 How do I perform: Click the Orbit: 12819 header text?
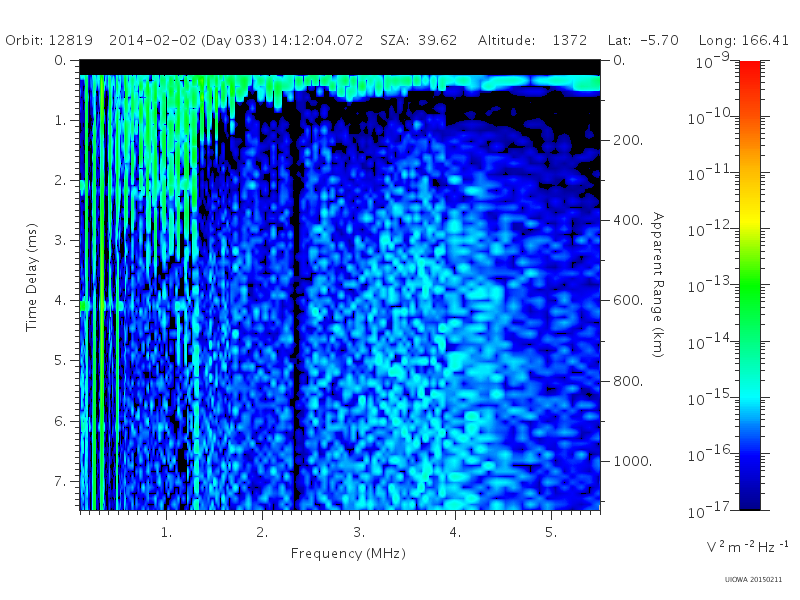[x=49, y=40]
